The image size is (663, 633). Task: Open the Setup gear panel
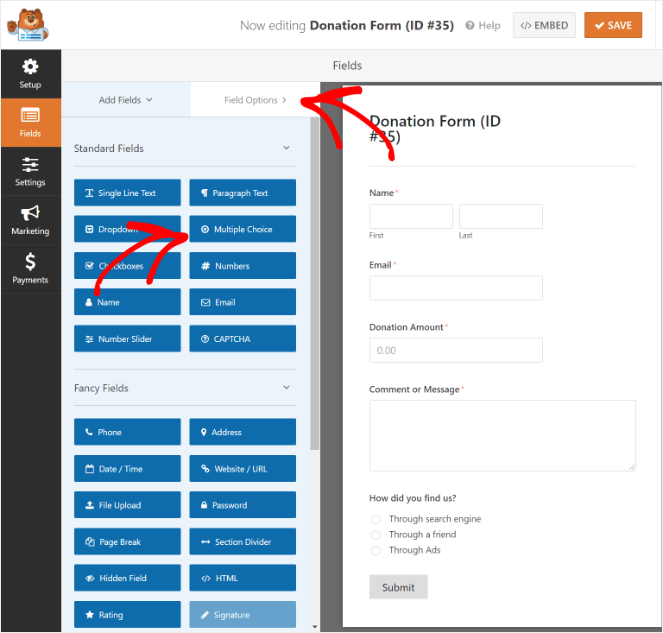tap(30, 74)
